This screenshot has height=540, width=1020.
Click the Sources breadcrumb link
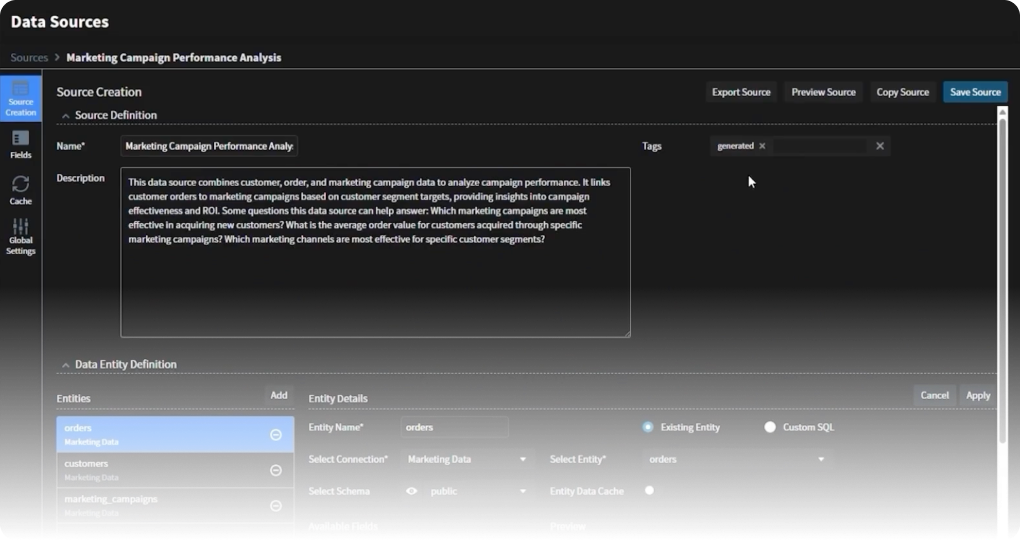(x=29, y=58)
